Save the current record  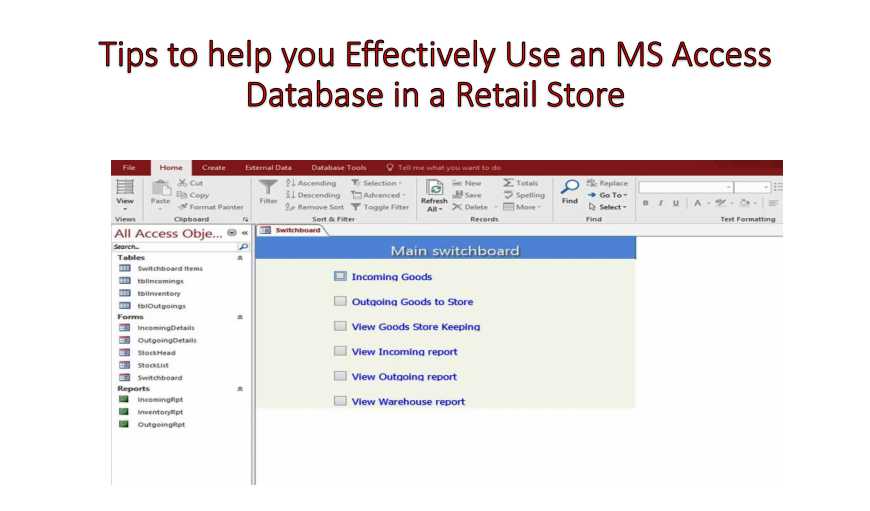point(467,195)
